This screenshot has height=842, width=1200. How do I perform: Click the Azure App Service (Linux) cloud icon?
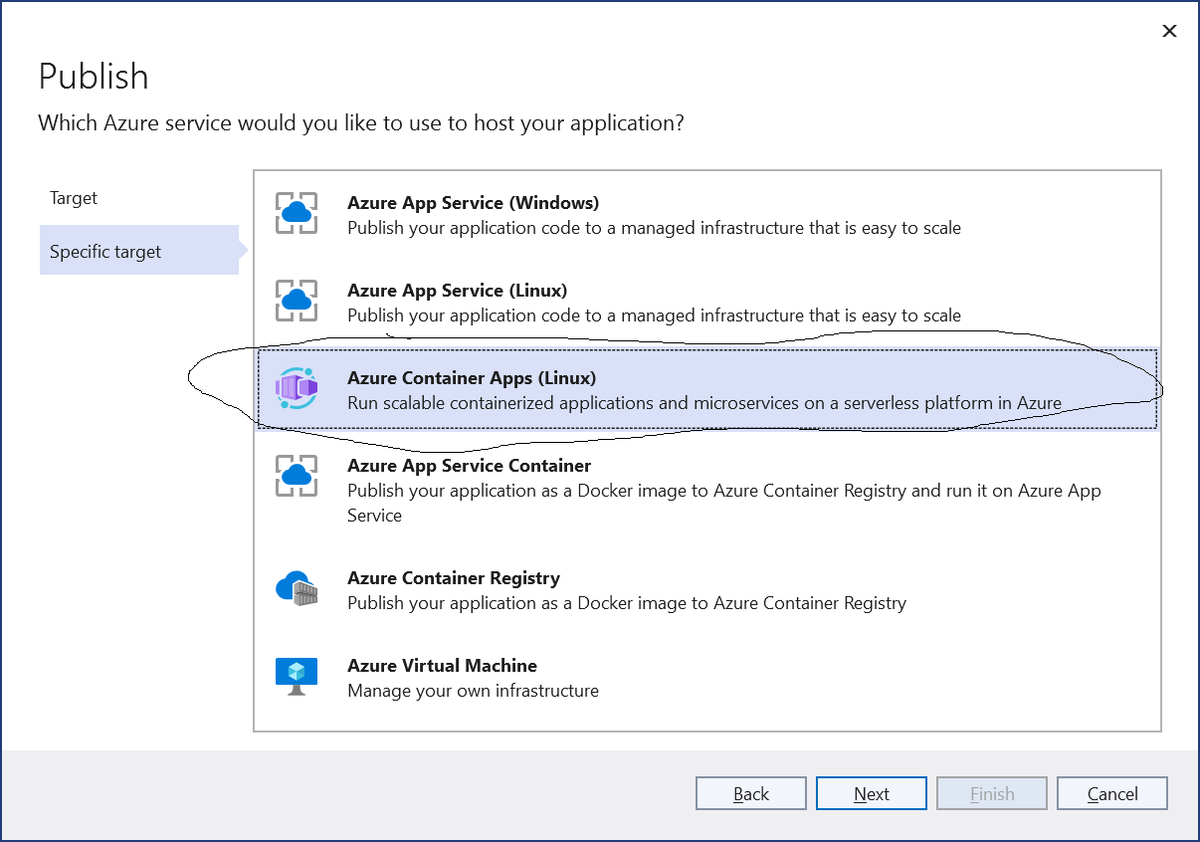click(x=296, y=301)
